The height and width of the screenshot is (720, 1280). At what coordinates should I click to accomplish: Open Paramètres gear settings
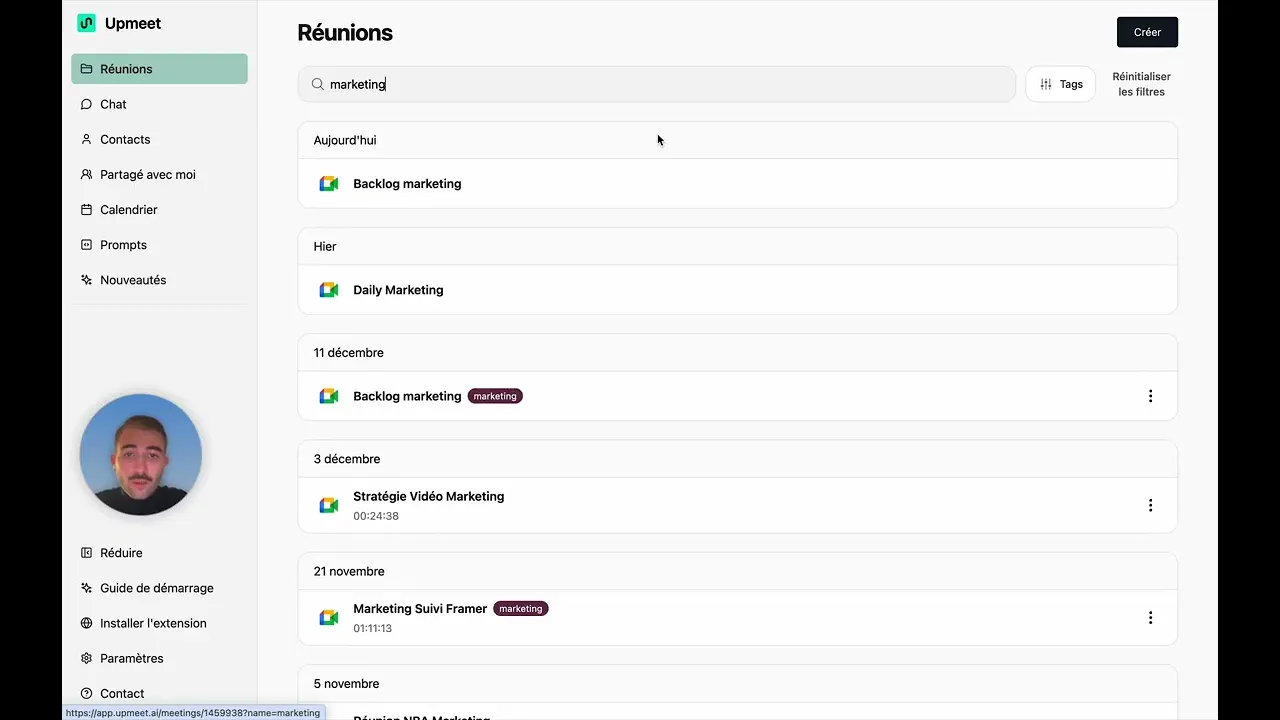tap(87, 658)
